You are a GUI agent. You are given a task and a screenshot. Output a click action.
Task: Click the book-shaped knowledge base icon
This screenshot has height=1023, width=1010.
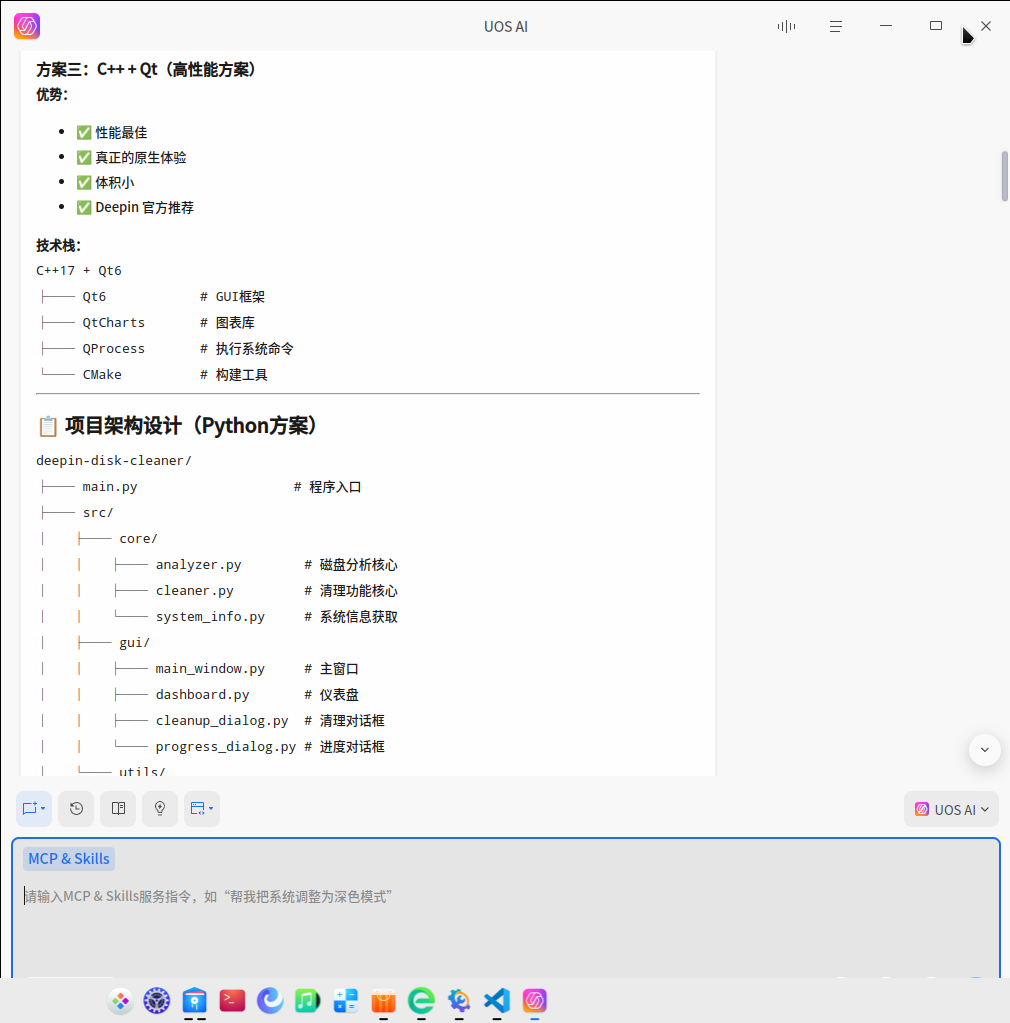pos(118,809)
